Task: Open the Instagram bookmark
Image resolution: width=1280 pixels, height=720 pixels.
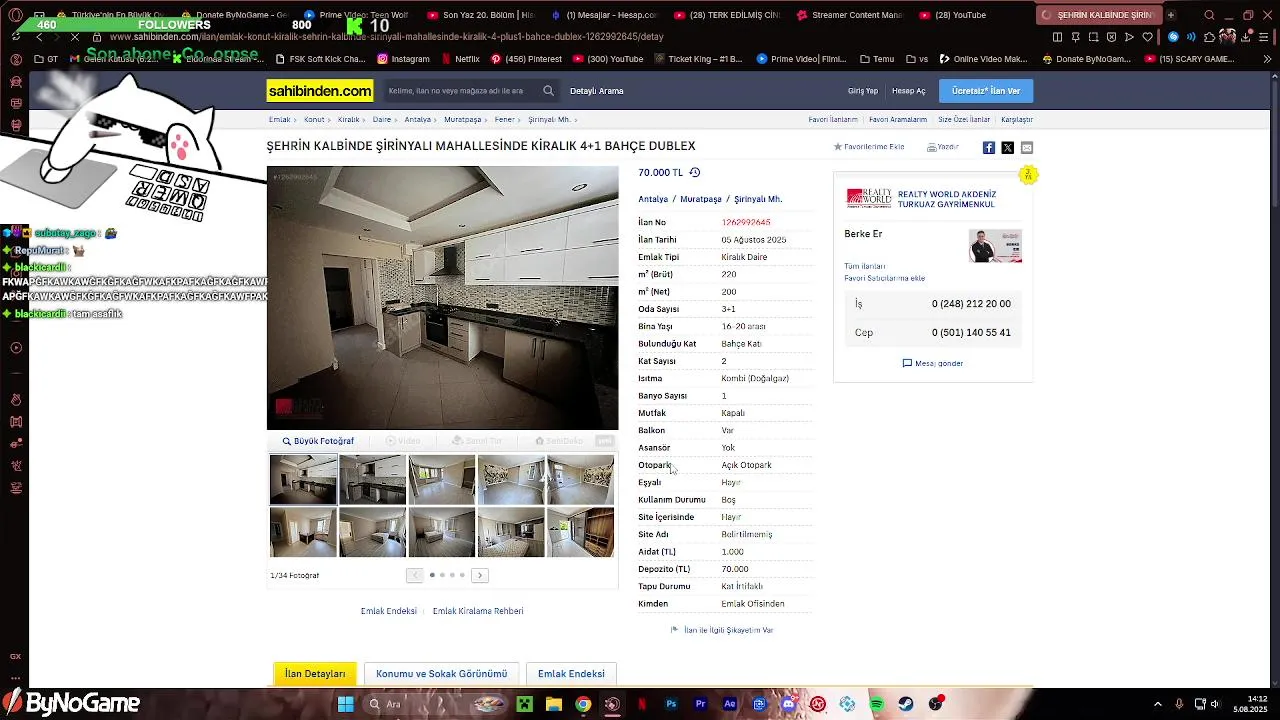Action: click(403, 59)
